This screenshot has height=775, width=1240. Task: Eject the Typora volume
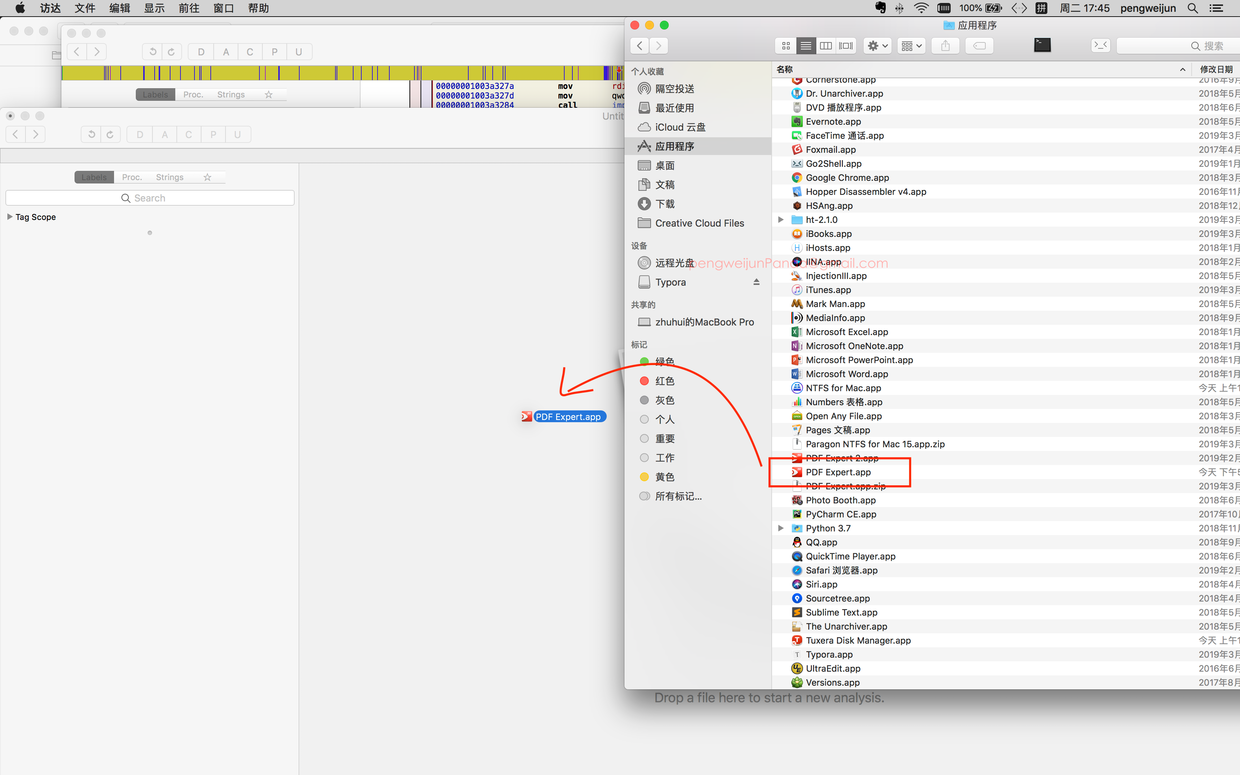click(756, 282)
